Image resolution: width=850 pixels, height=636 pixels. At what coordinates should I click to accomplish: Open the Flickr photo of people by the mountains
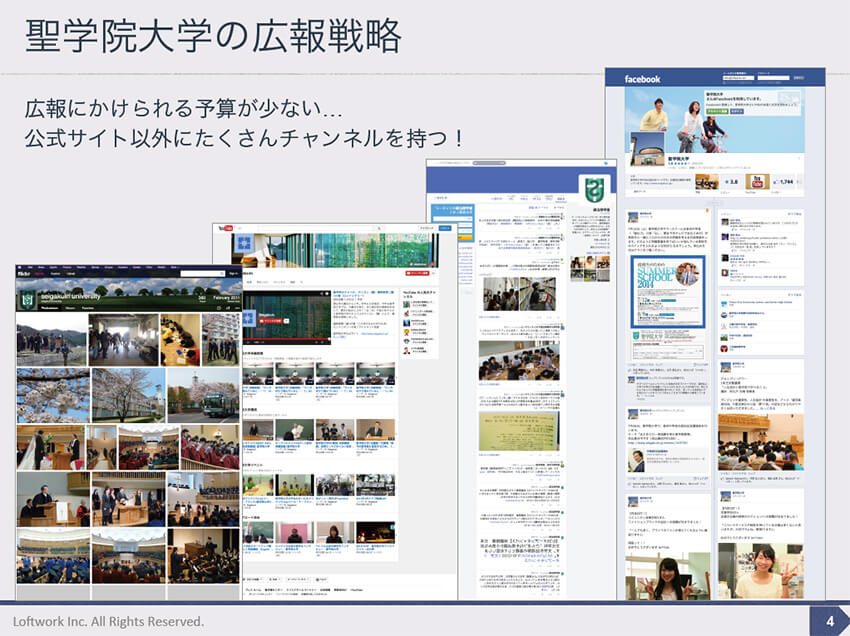click(51, 339)
